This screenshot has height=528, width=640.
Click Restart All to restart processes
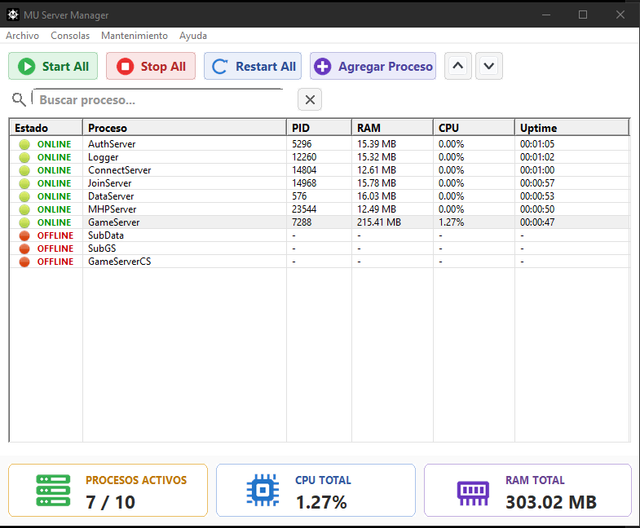(253, 66)
